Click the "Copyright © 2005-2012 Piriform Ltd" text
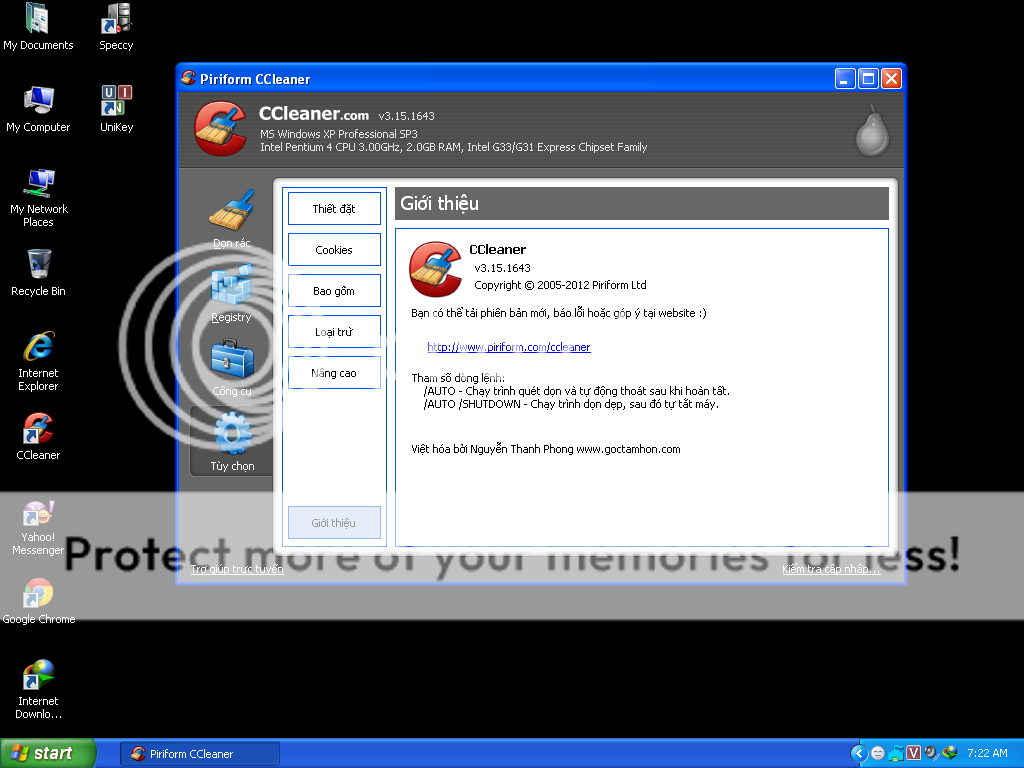This screenshot has width=1024, height=768. (x=560, y=285)
